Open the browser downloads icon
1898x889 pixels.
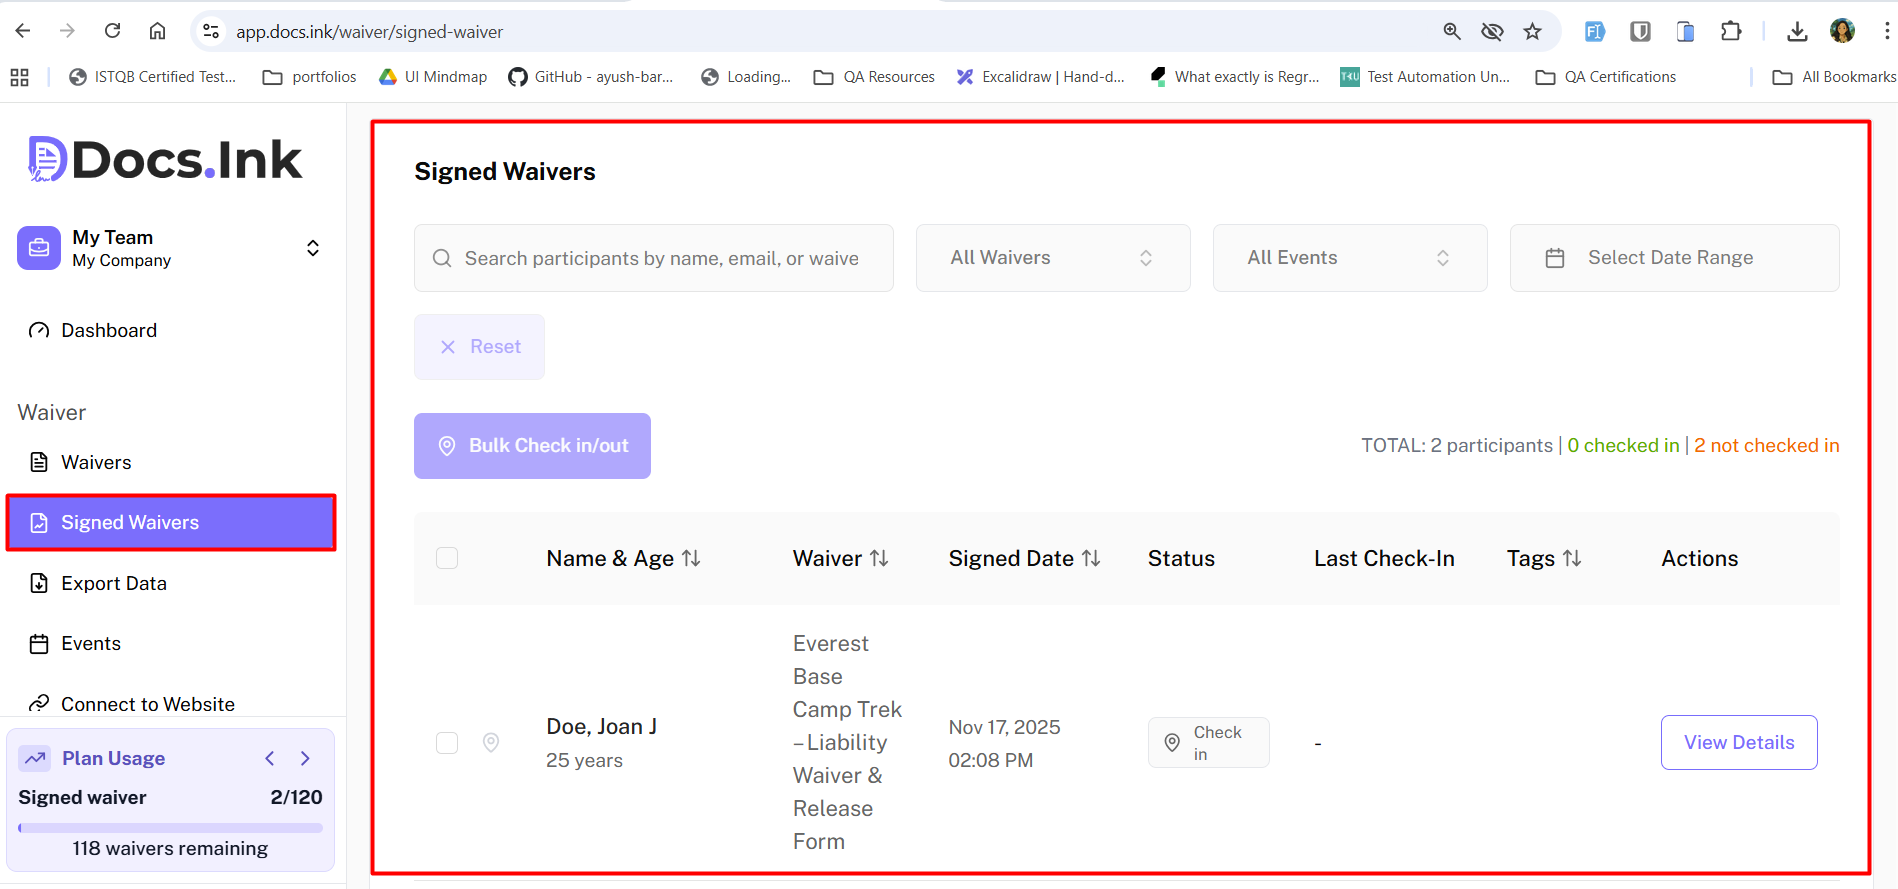[x=1797, y=32]
